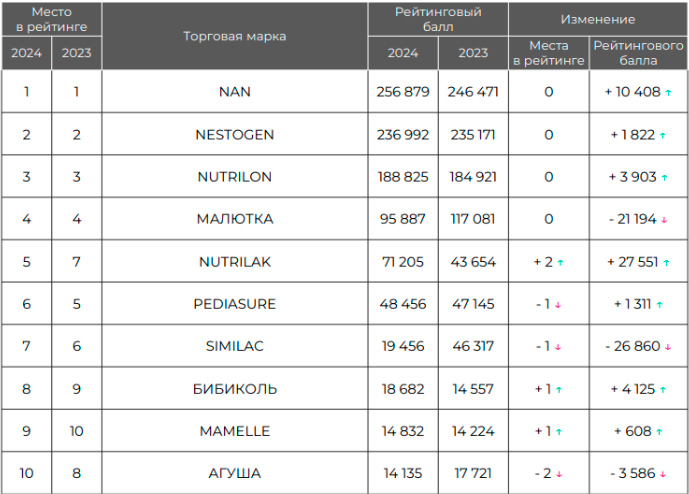
Task: Click the 256 879 rating value
Action: (403, 91)
